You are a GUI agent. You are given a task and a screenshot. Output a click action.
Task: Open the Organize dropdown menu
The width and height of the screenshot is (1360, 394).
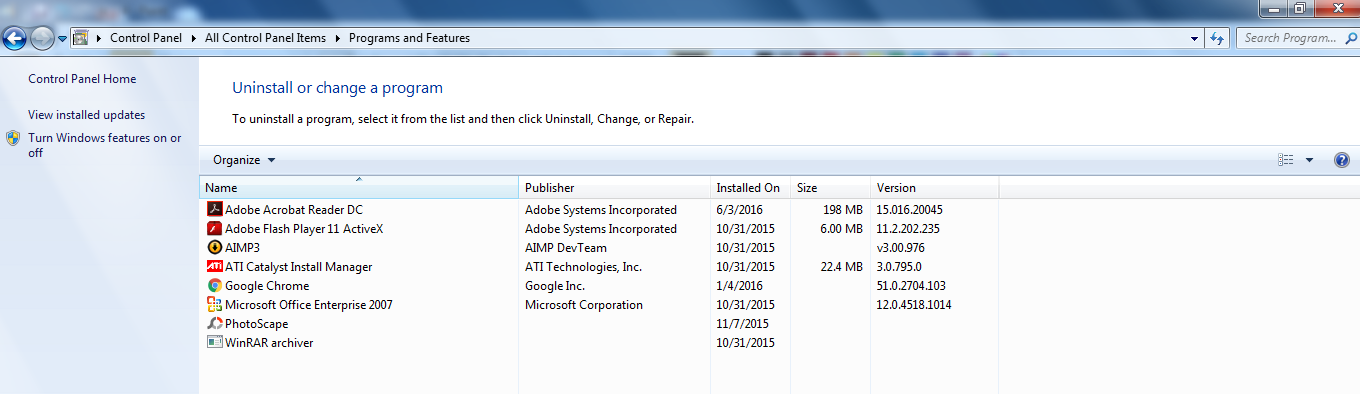pyautogui.click(x=244, y=160)
